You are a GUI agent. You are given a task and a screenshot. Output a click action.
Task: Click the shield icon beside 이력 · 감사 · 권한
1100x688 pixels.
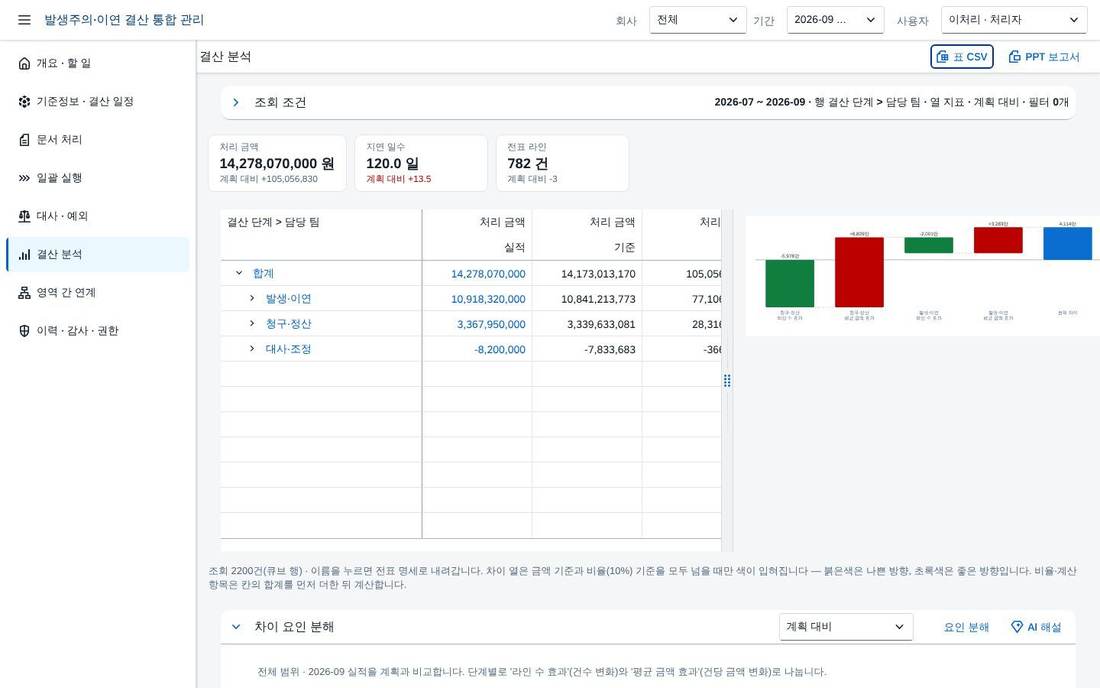[25, 331]
